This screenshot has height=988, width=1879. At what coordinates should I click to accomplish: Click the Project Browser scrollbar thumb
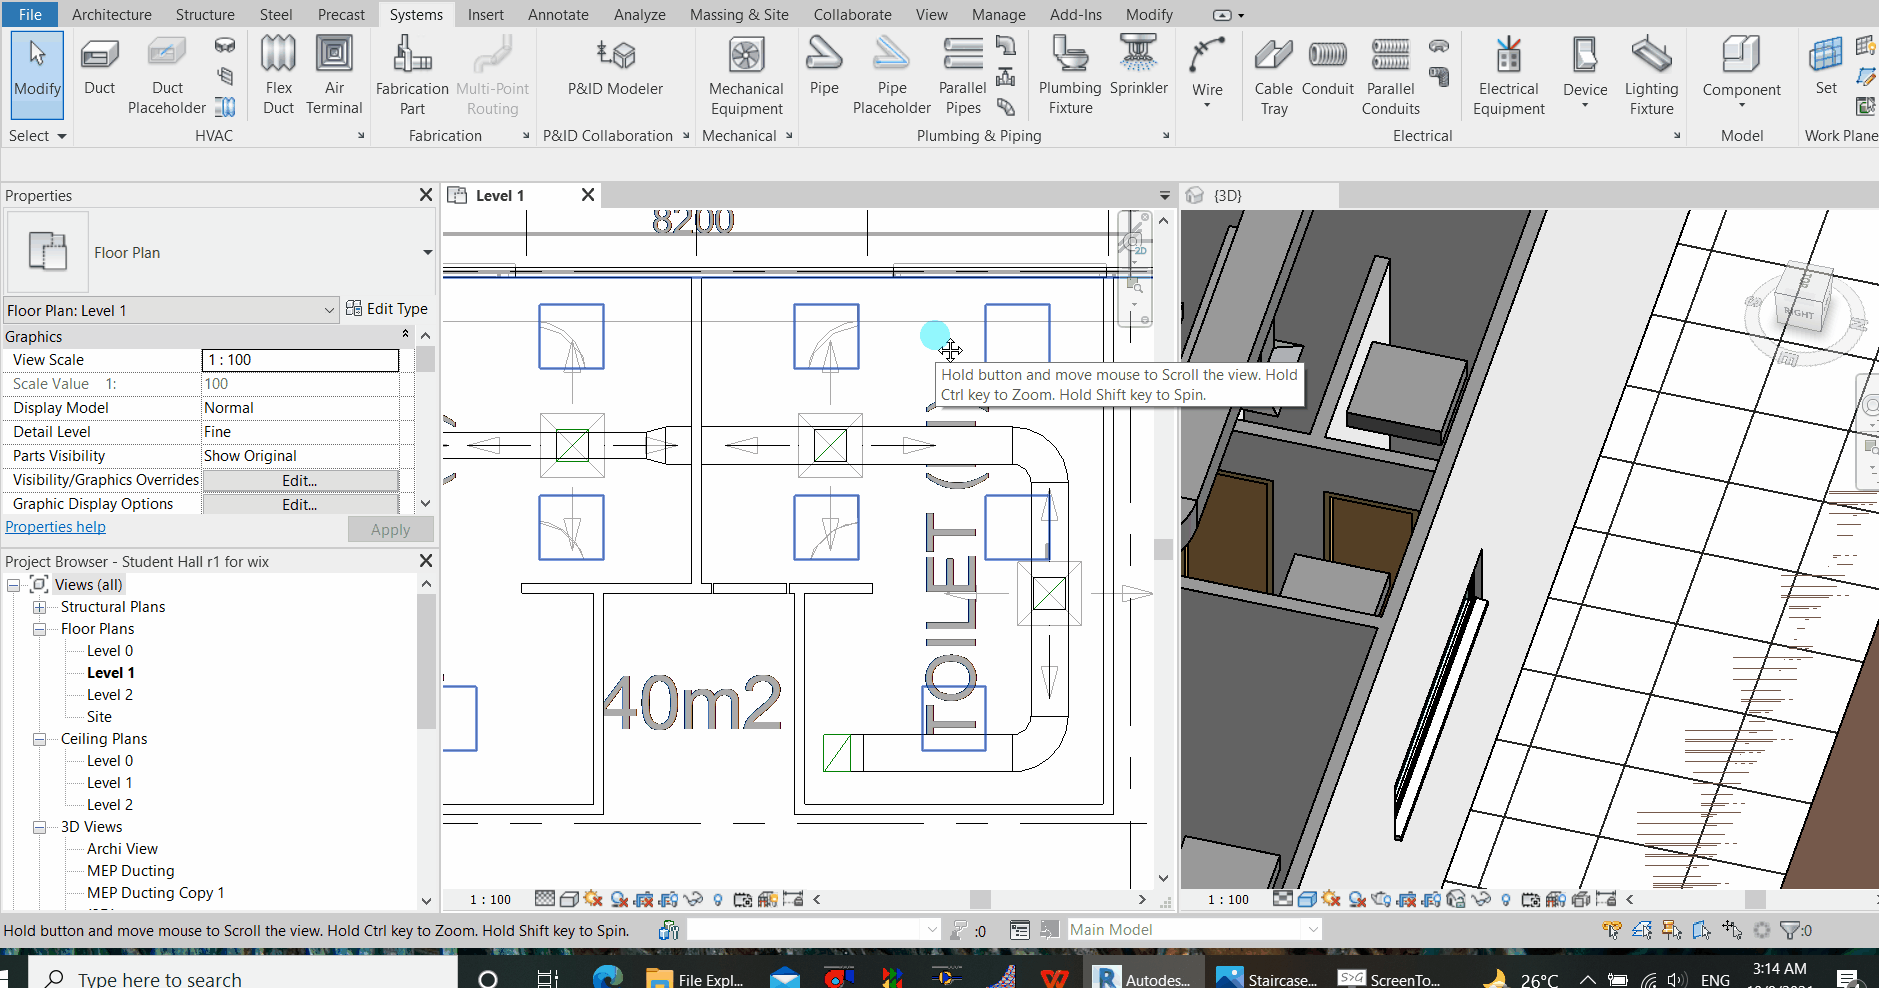[426, 661]
